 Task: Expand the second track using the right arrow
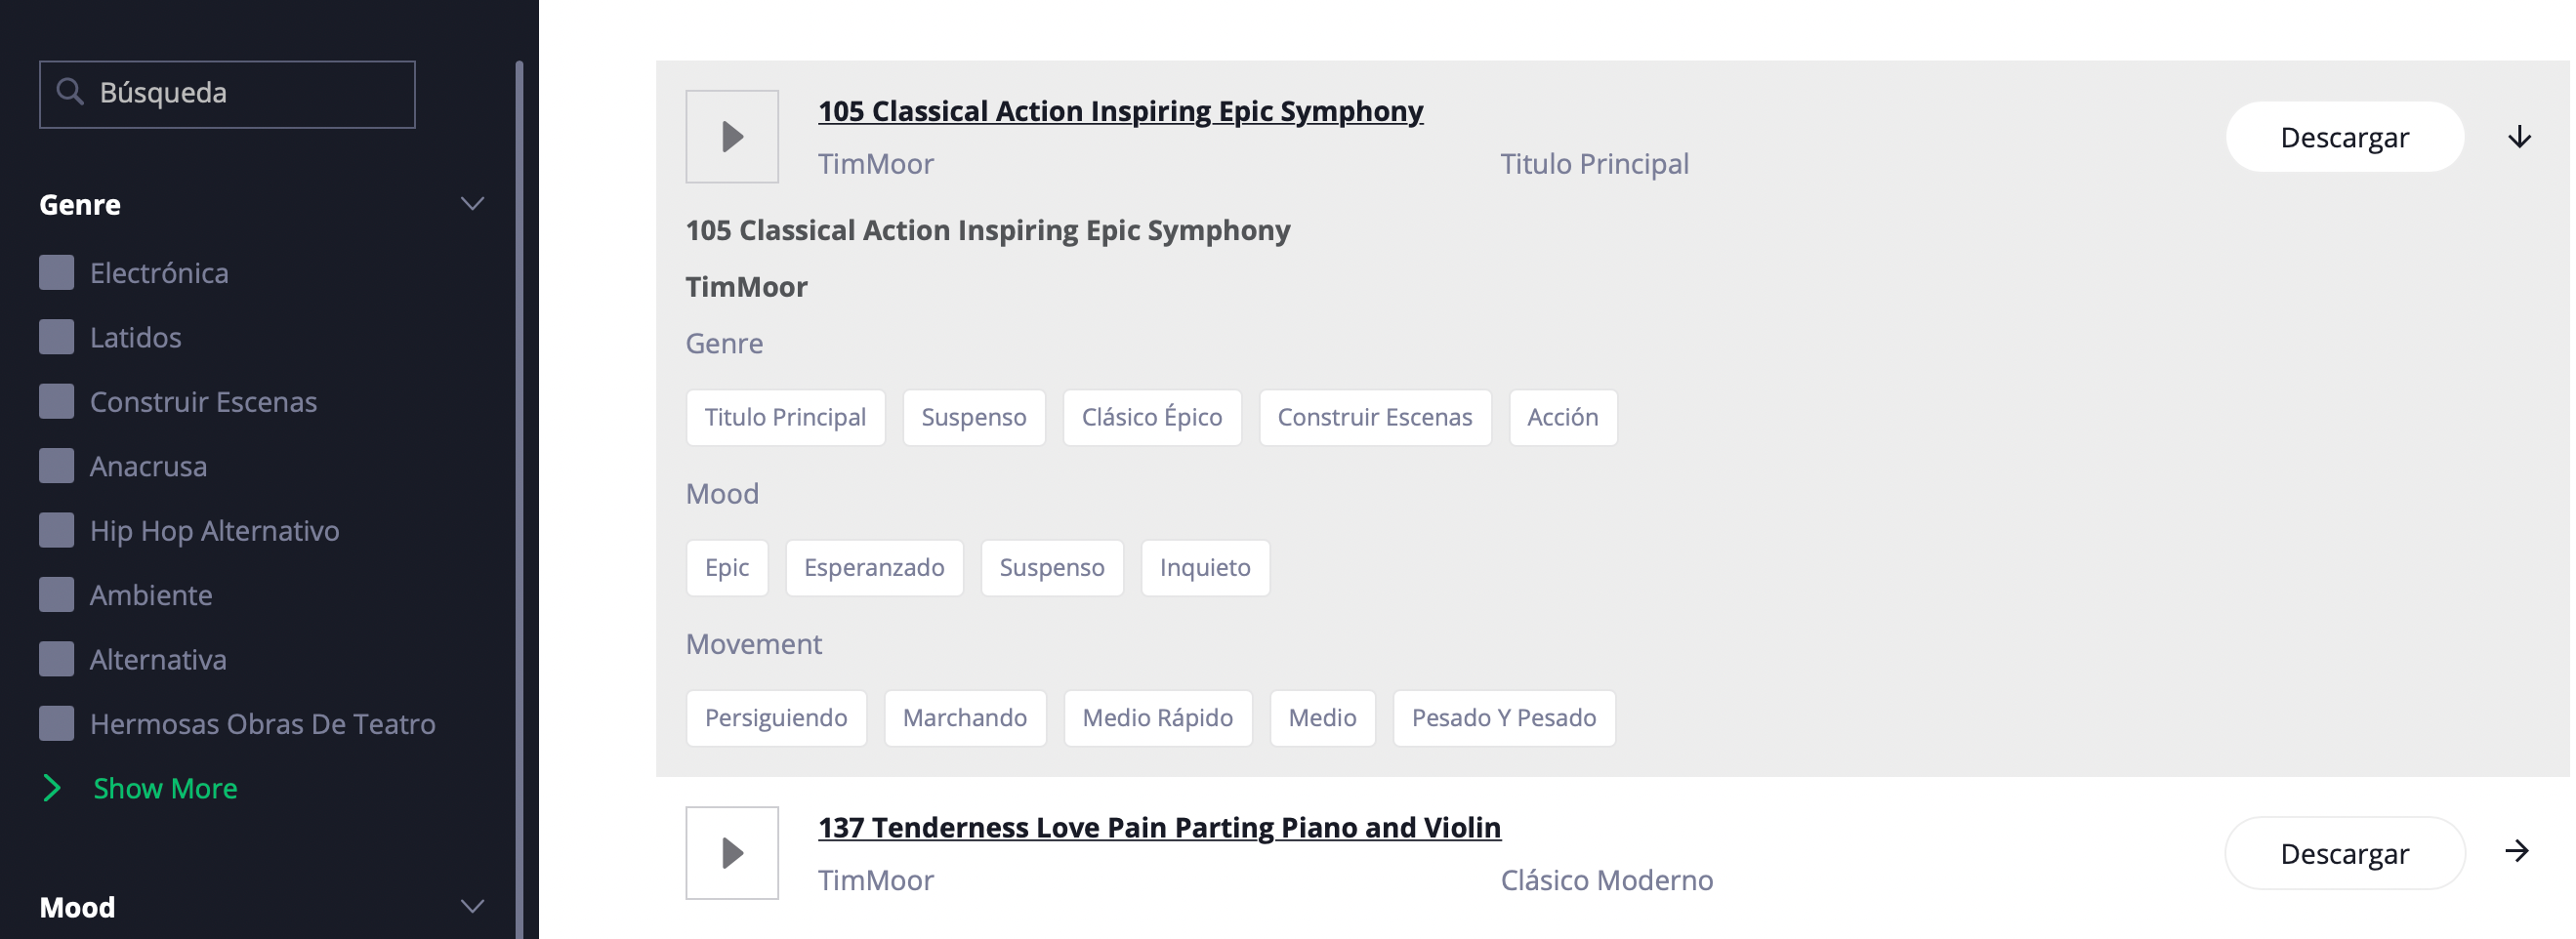pos(2516,851)
